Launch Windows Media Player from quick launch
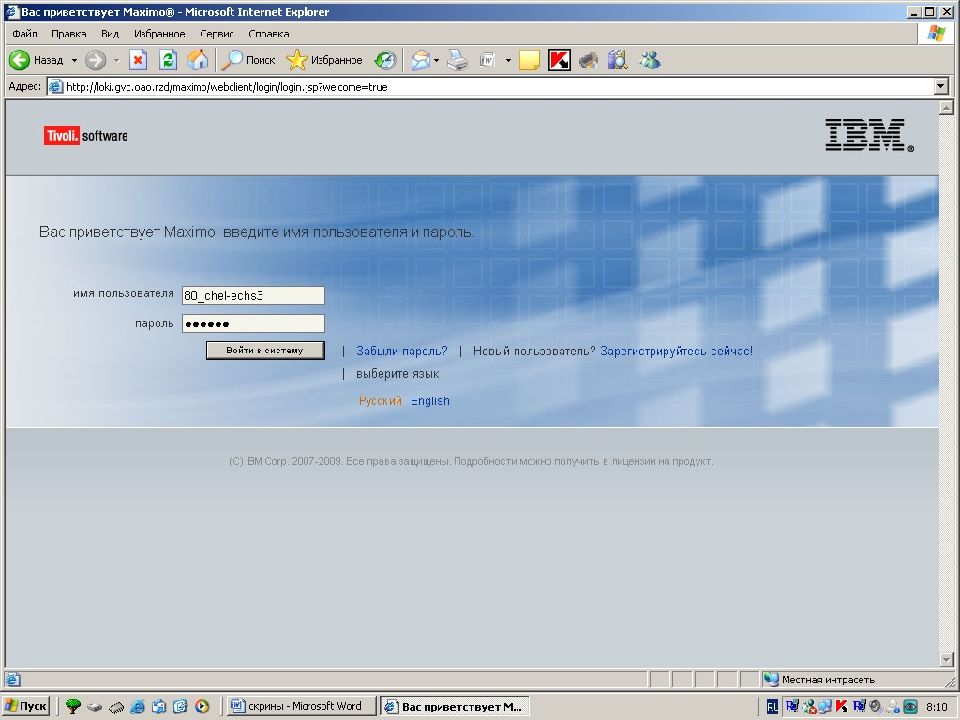 coord(202,706)
